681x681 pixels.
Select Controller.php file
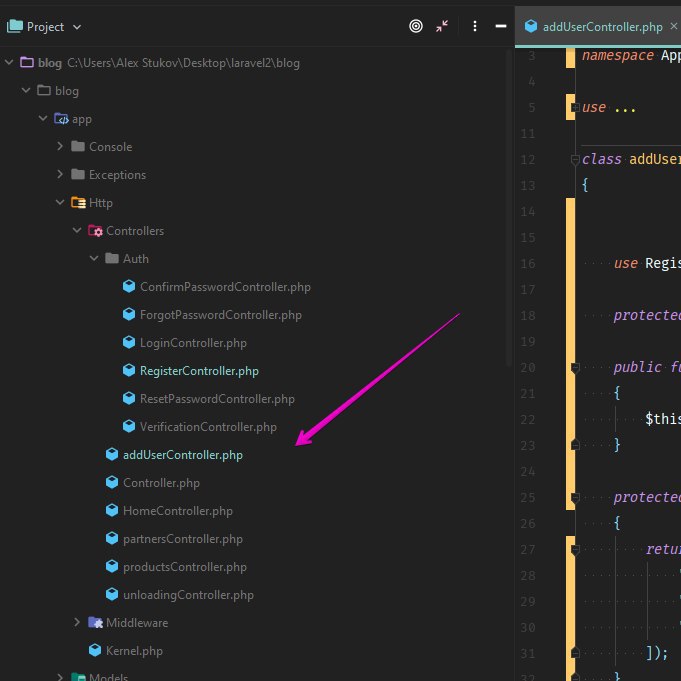point(161,483)
